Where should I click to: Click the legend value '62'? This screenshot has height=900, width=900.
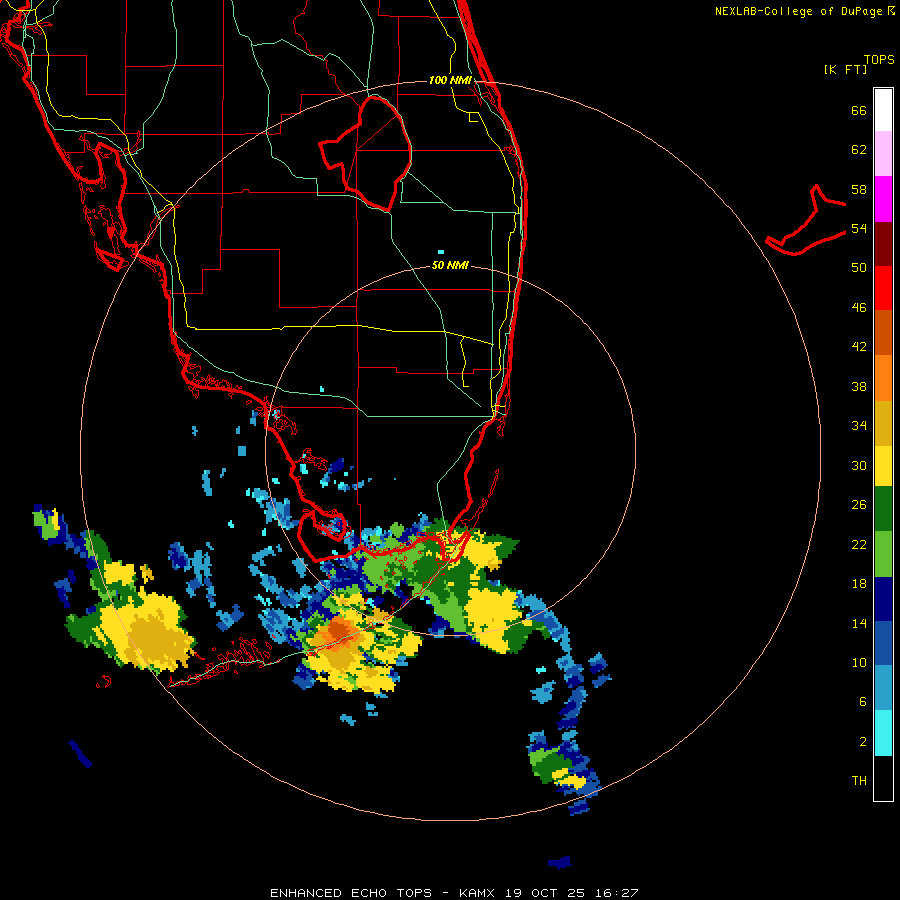(x=859, y=150)
